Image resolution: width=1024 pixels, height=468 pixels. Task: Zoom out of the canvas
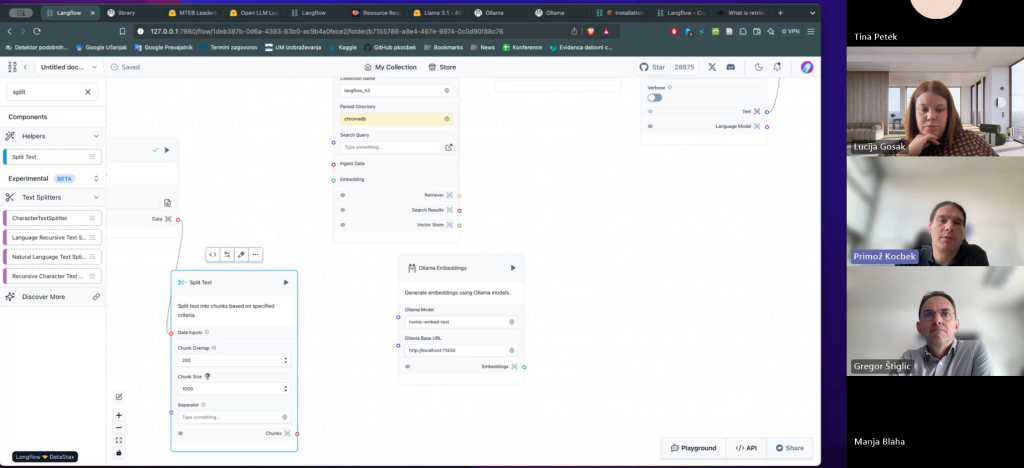click(119, 428)
